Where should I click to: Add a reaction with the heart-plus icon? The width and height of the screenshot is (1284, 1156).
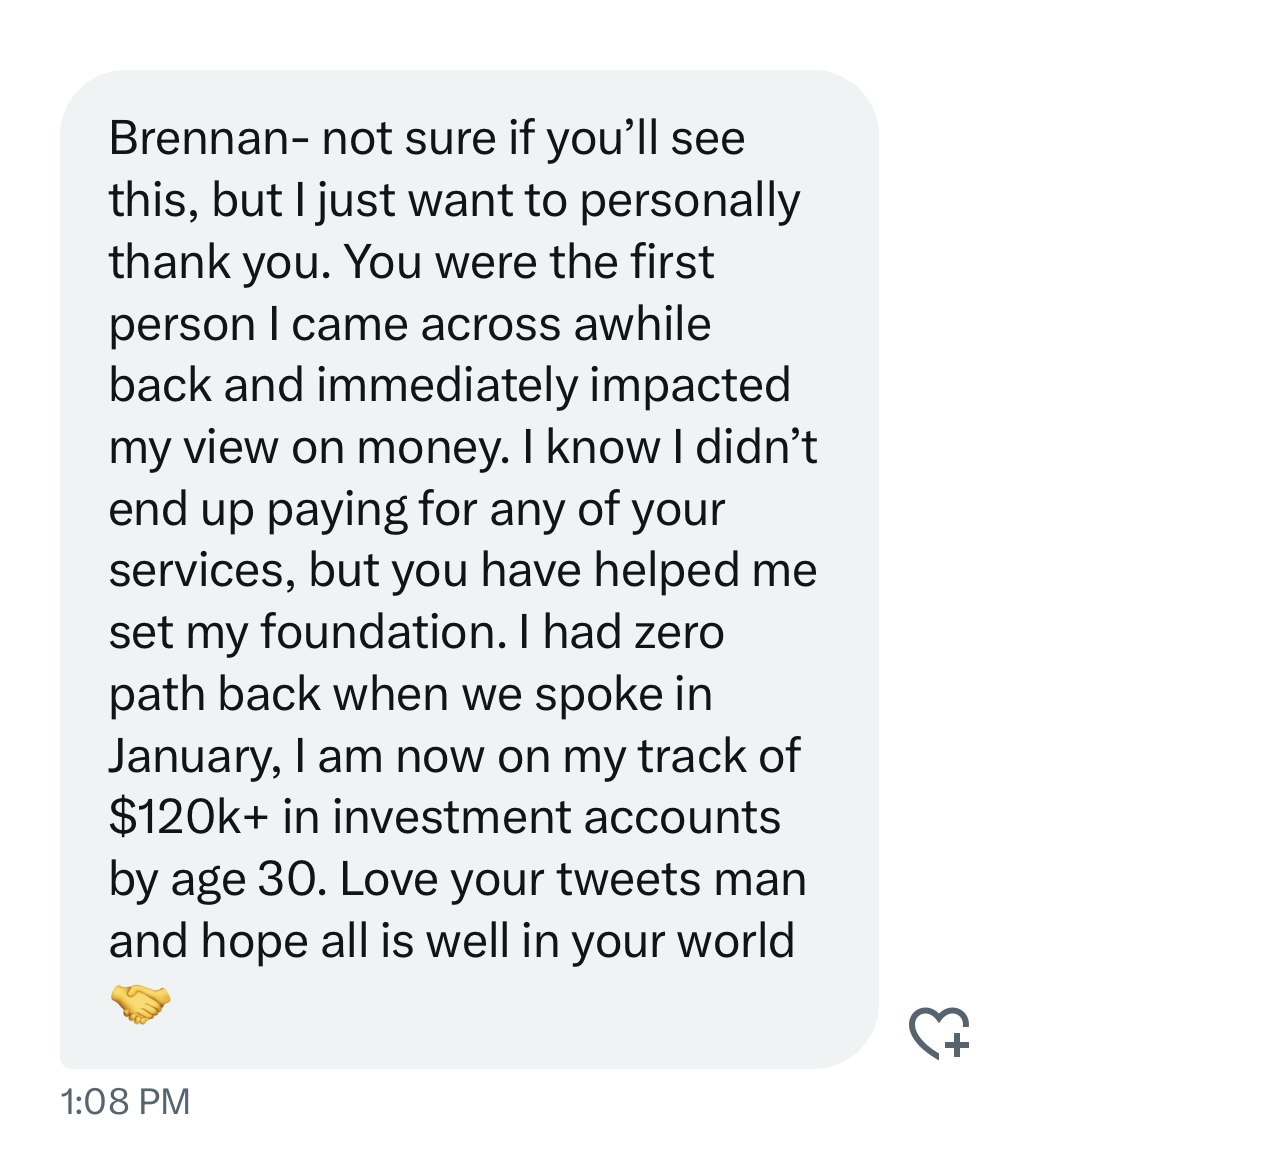tap(940, 1032)
